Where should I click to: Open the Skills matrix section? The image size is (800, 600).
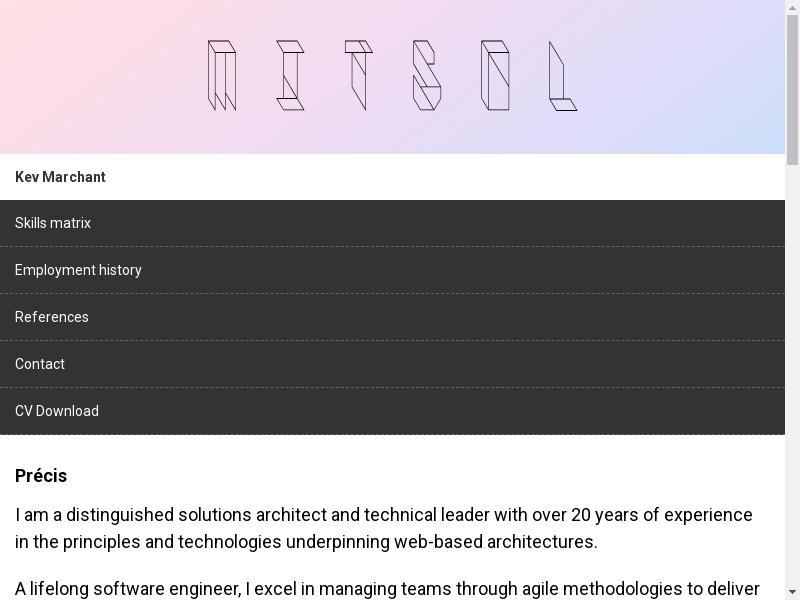tap(53, 223)
